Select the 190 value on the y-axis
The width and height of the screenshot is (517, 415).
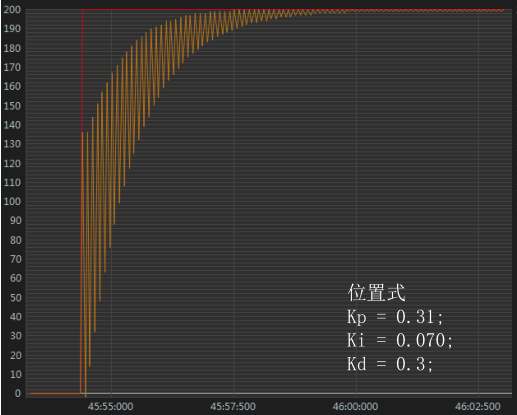click(12, 29)
